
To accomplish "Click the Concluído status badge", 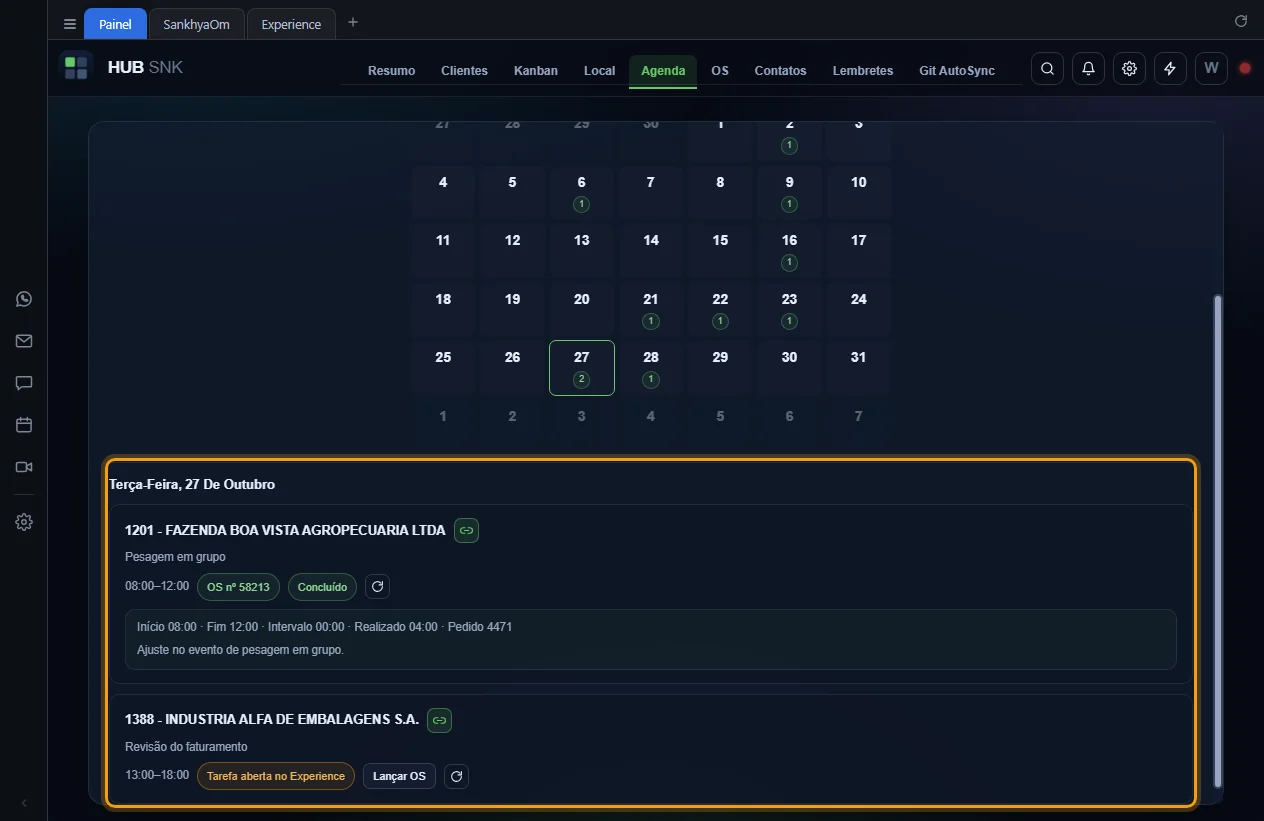I will click(x=322, y=587).
